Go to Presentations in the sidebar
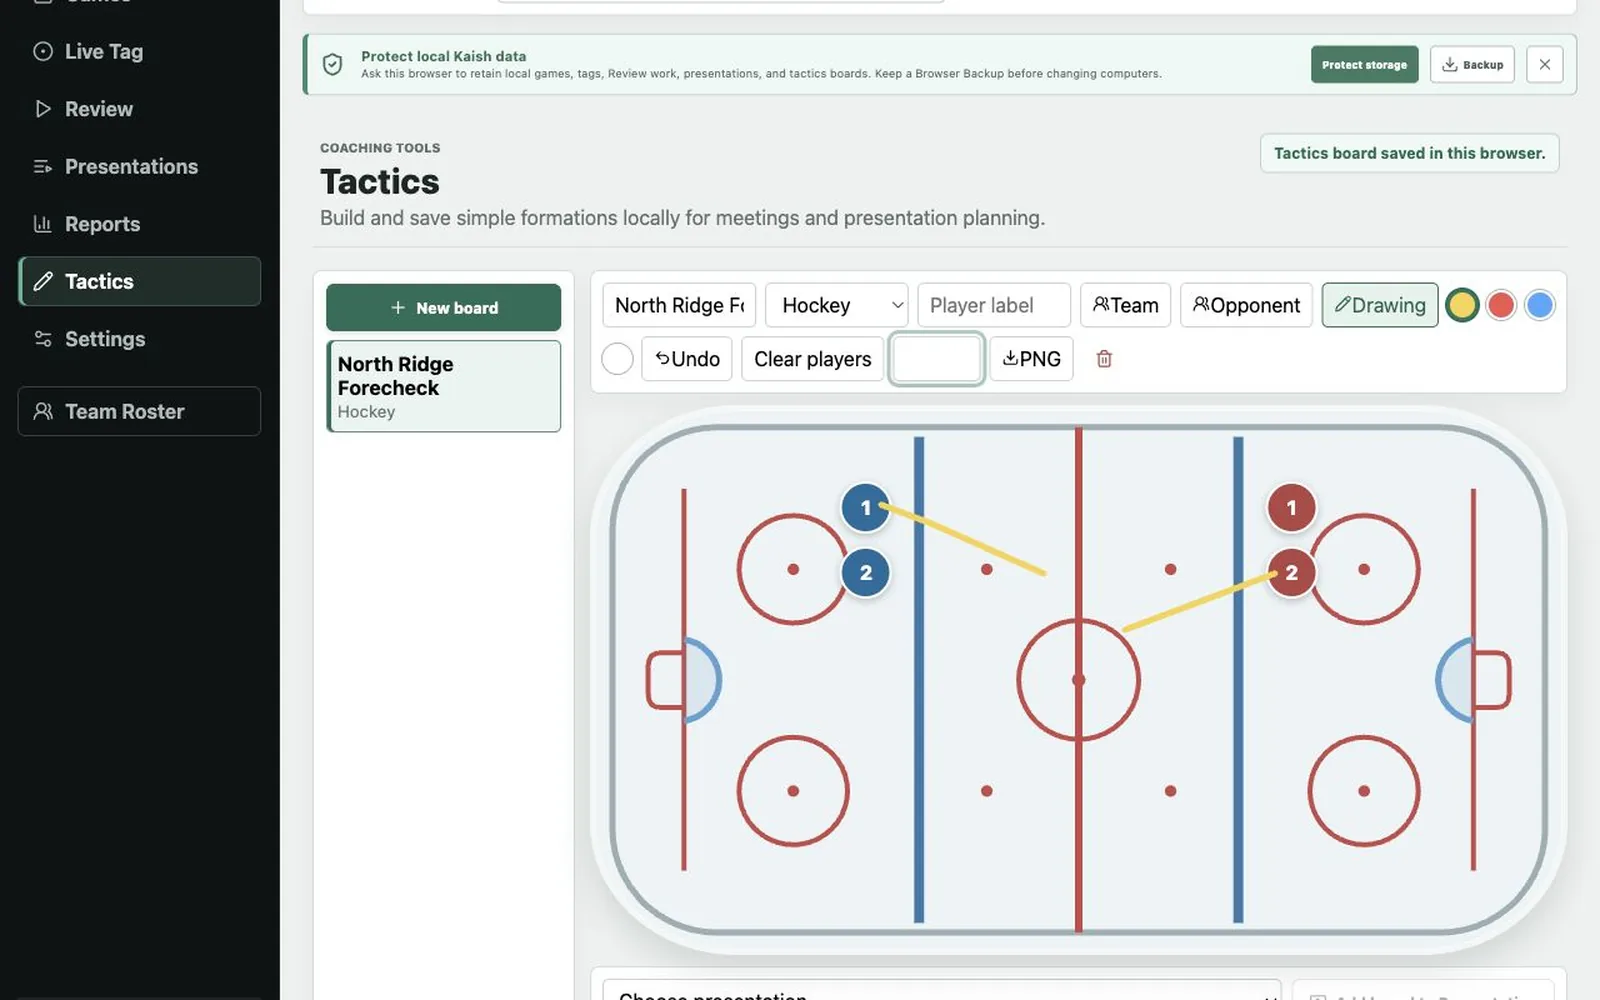1600x1000 pixels. (139, 167)
